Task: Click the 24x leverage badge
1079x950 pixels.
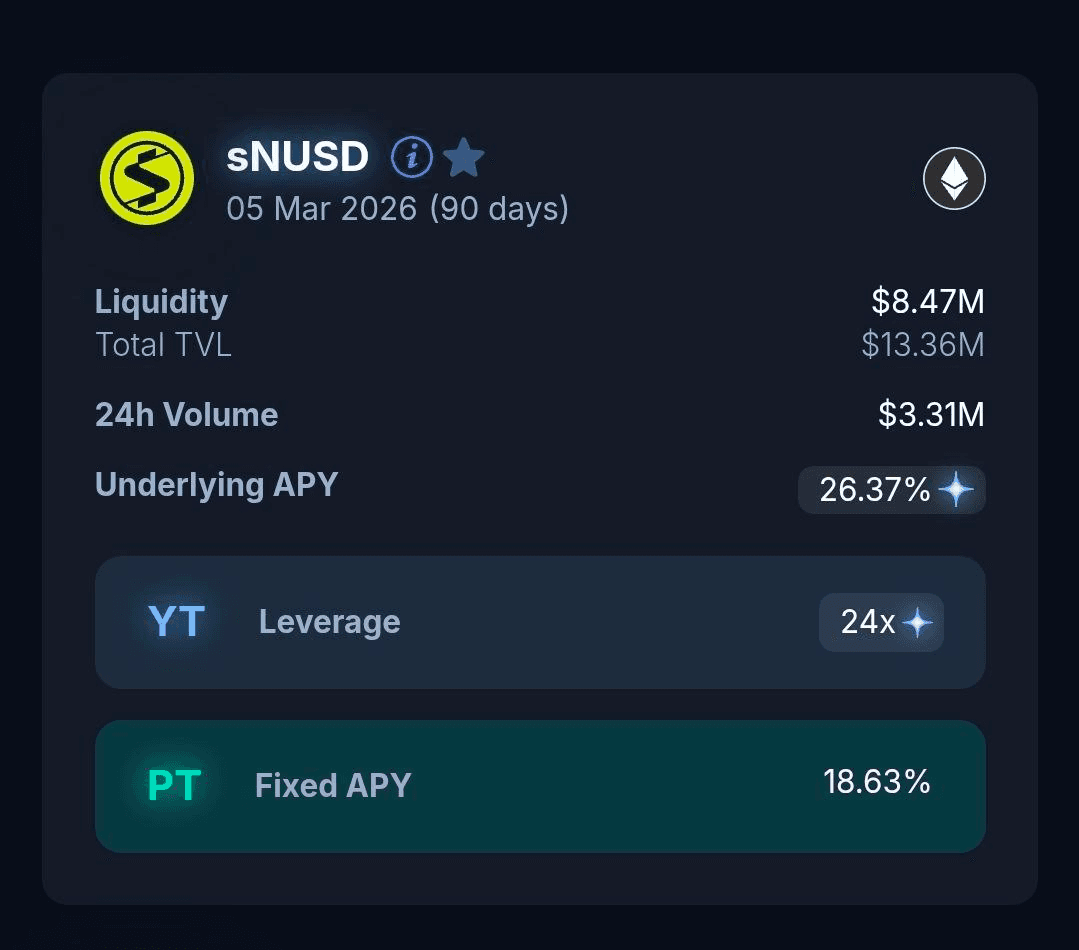Action: [x=868, y=622]
